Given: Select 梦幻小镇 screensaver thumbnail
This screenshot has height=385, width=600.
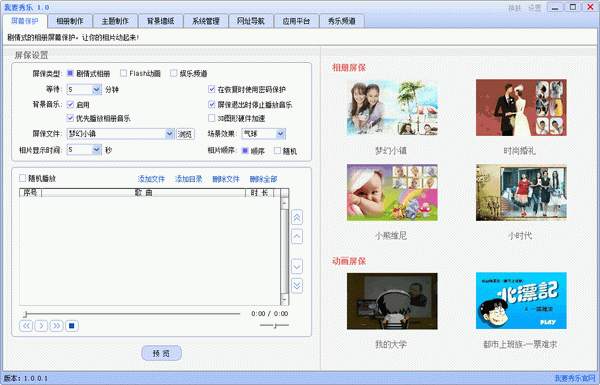Looking at the screenshot, I should tap(392, 108).
